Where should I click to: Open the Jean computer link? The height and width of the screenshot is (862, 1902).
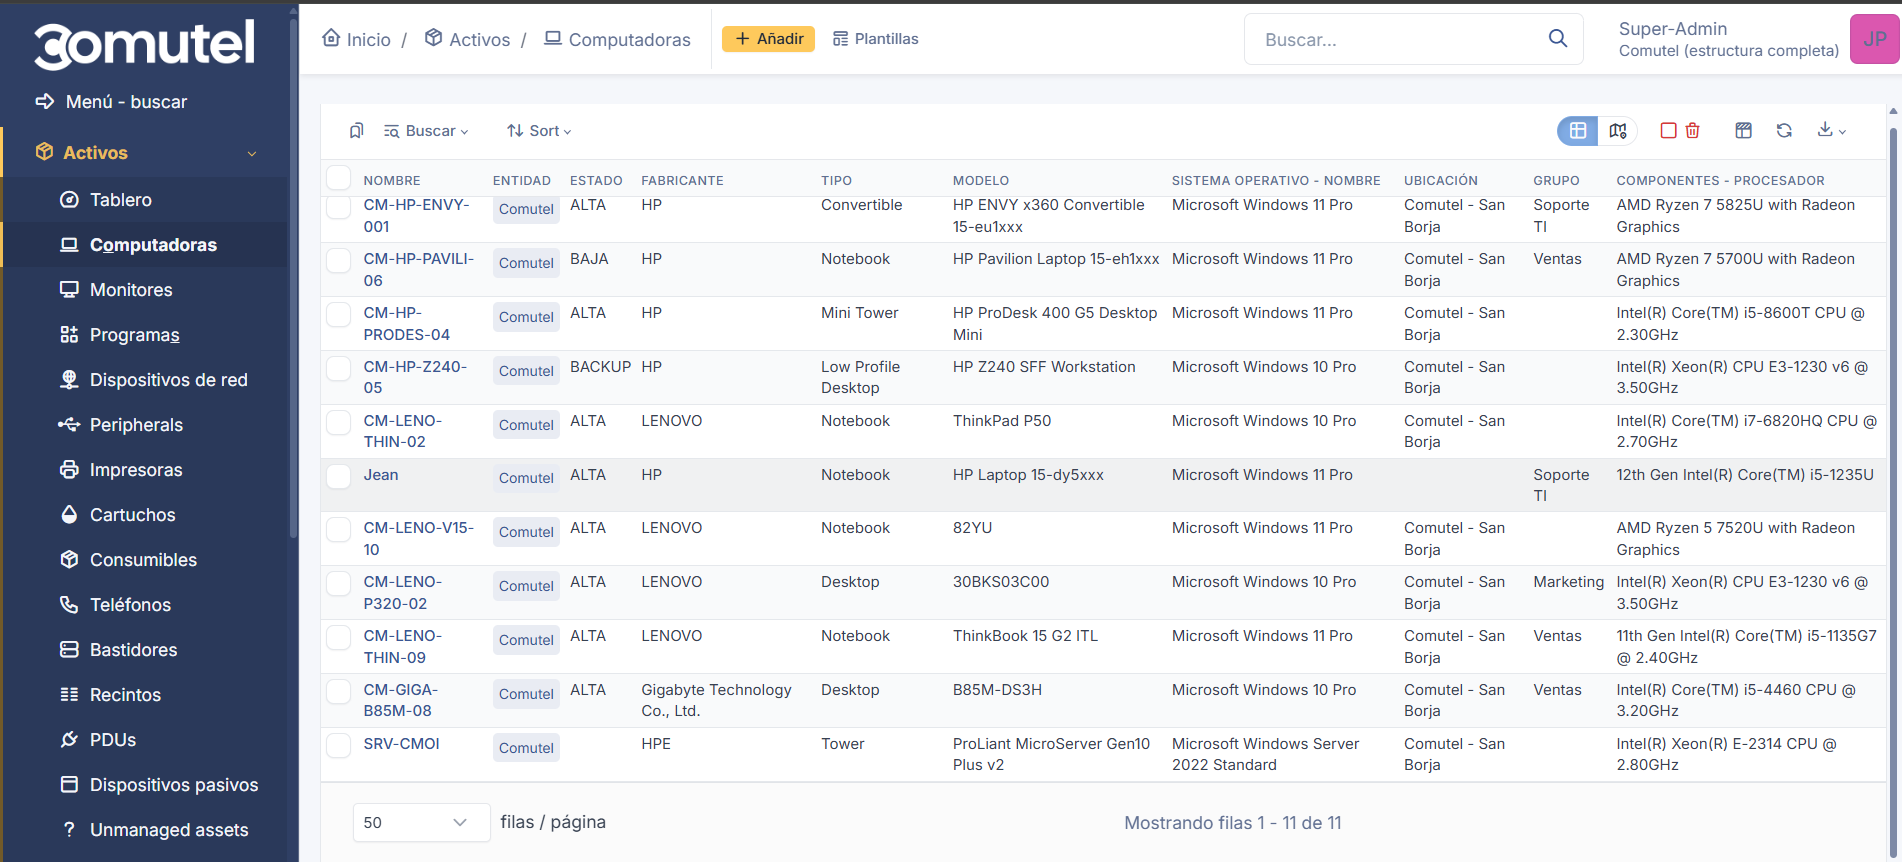point(381,475)
